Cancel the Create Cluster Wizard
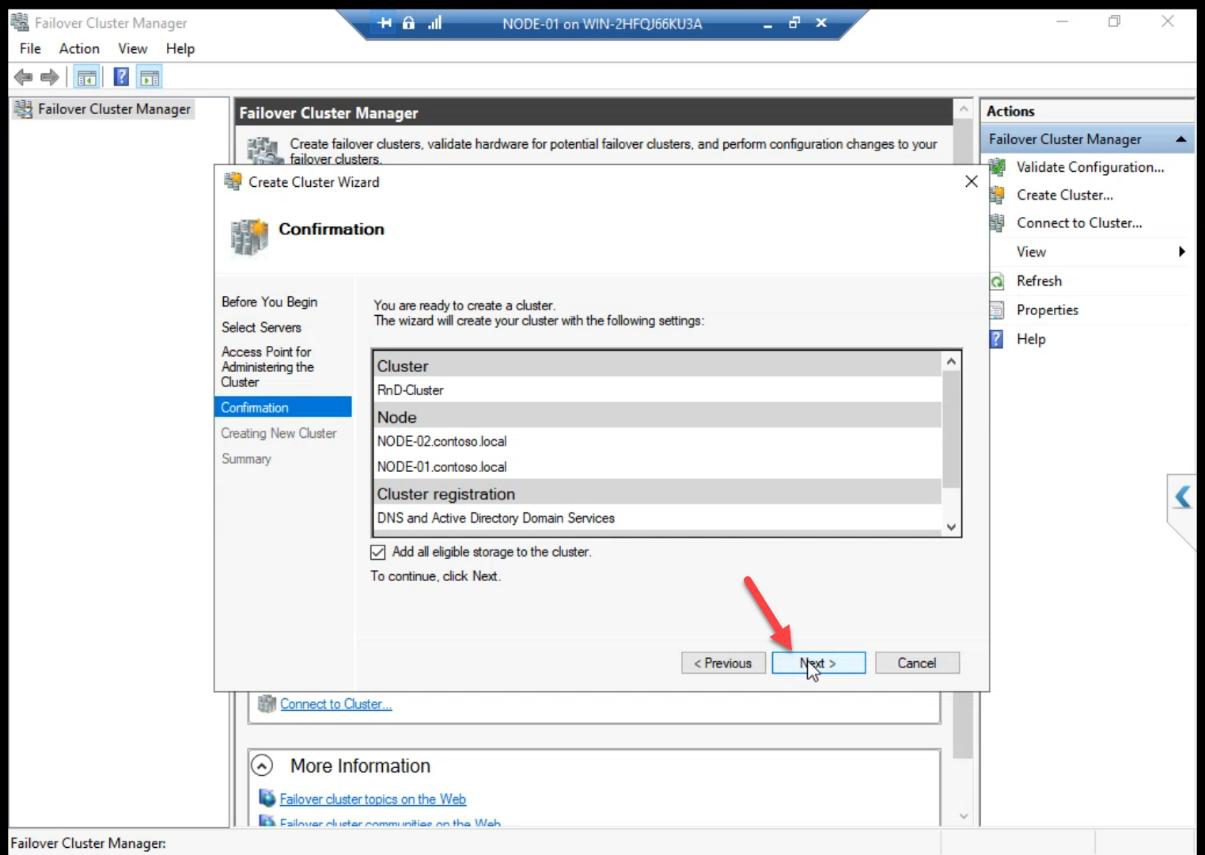This screenshot has width=1205, height=855. point(917,663)
